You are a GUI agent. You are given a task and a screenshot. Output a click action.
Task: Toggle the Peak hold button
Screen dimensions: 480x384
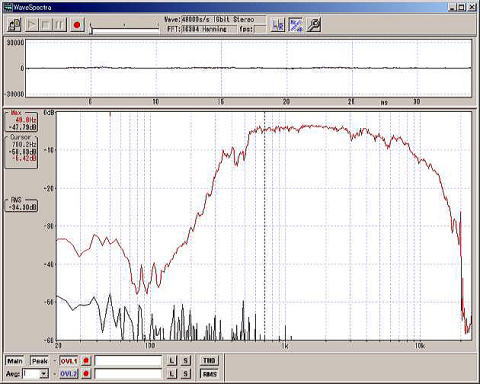(40, 361)
